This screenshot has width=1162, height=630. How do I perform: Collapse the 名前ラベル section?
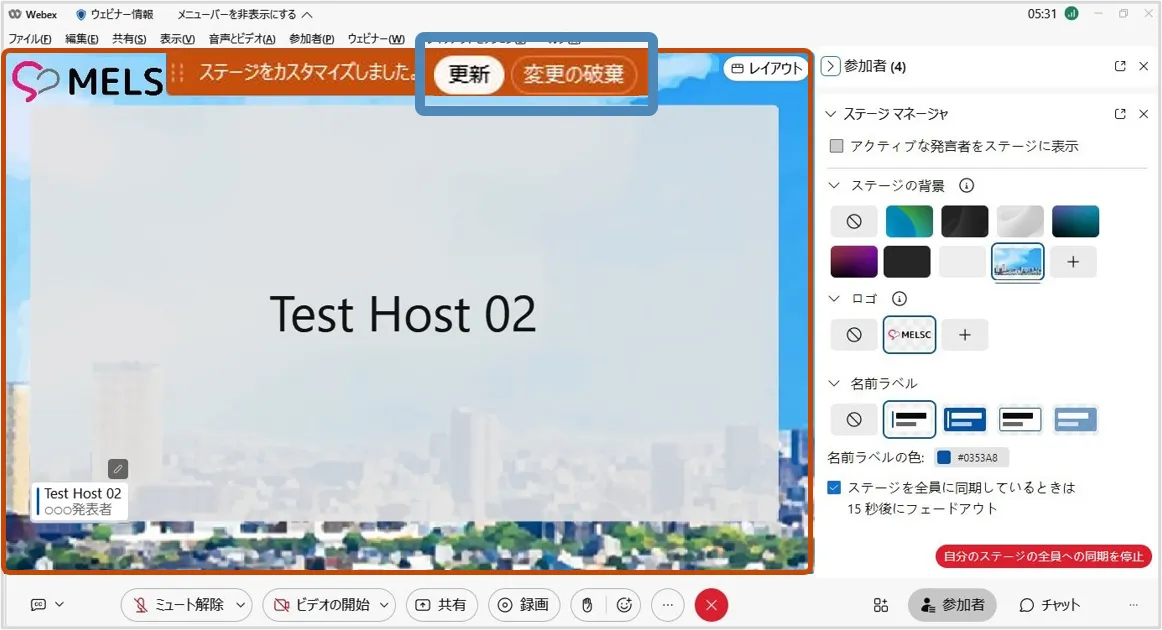[x=835, y=383]
